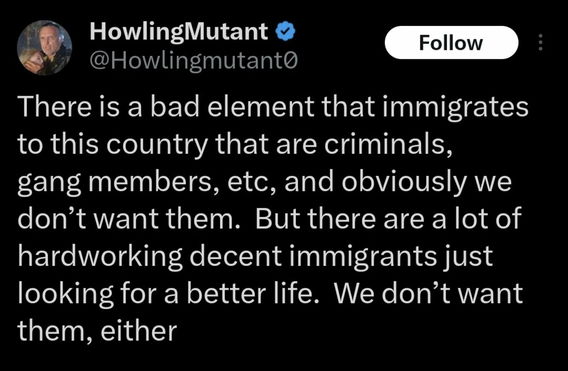This screenshot has height=371, width=568.
Task: Open HowlingMutant's profile picture
Action: coord(45,47)
